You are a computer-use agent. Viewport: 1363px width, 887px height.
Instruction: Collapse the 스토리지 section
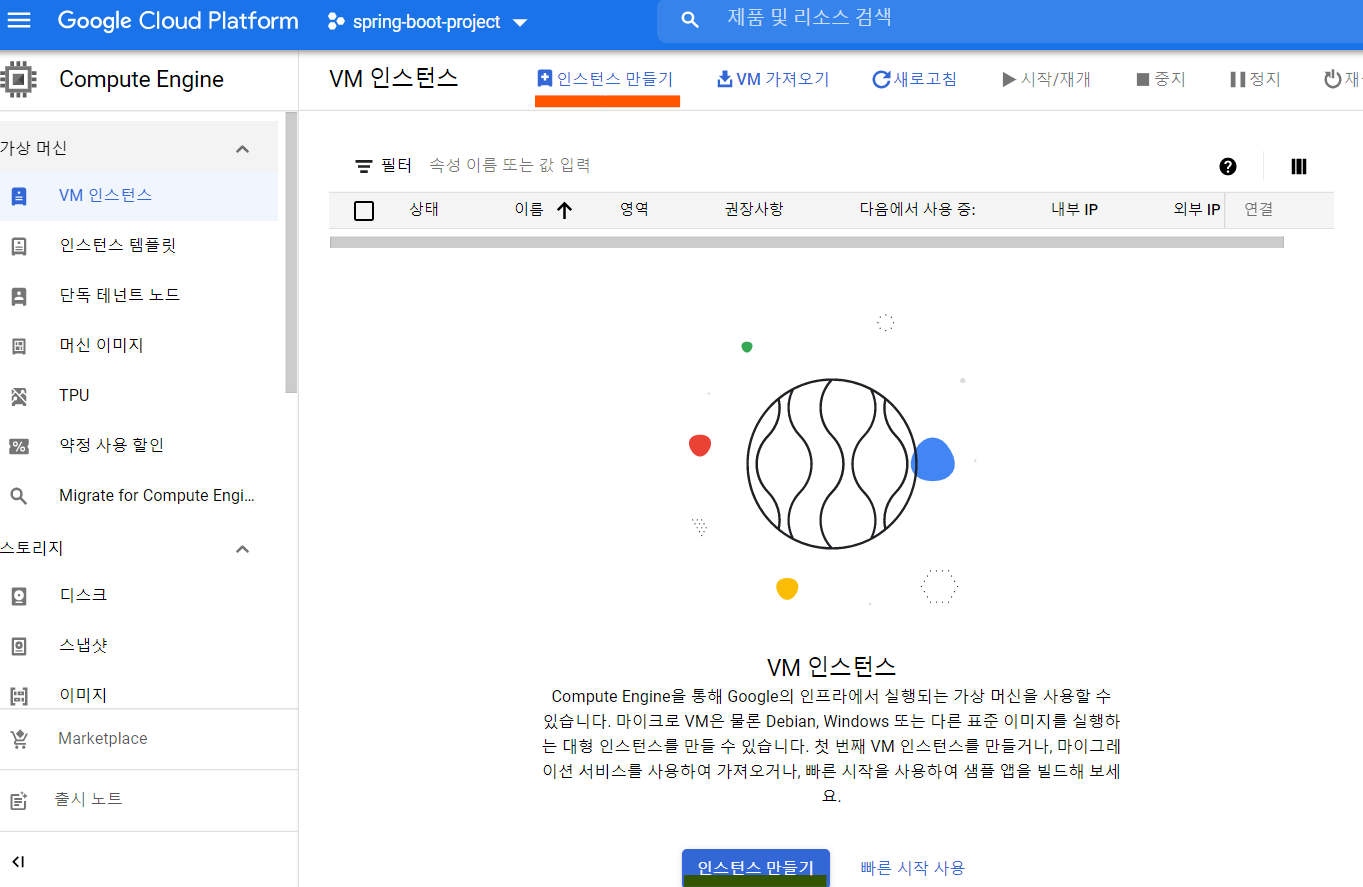[242, 549]
